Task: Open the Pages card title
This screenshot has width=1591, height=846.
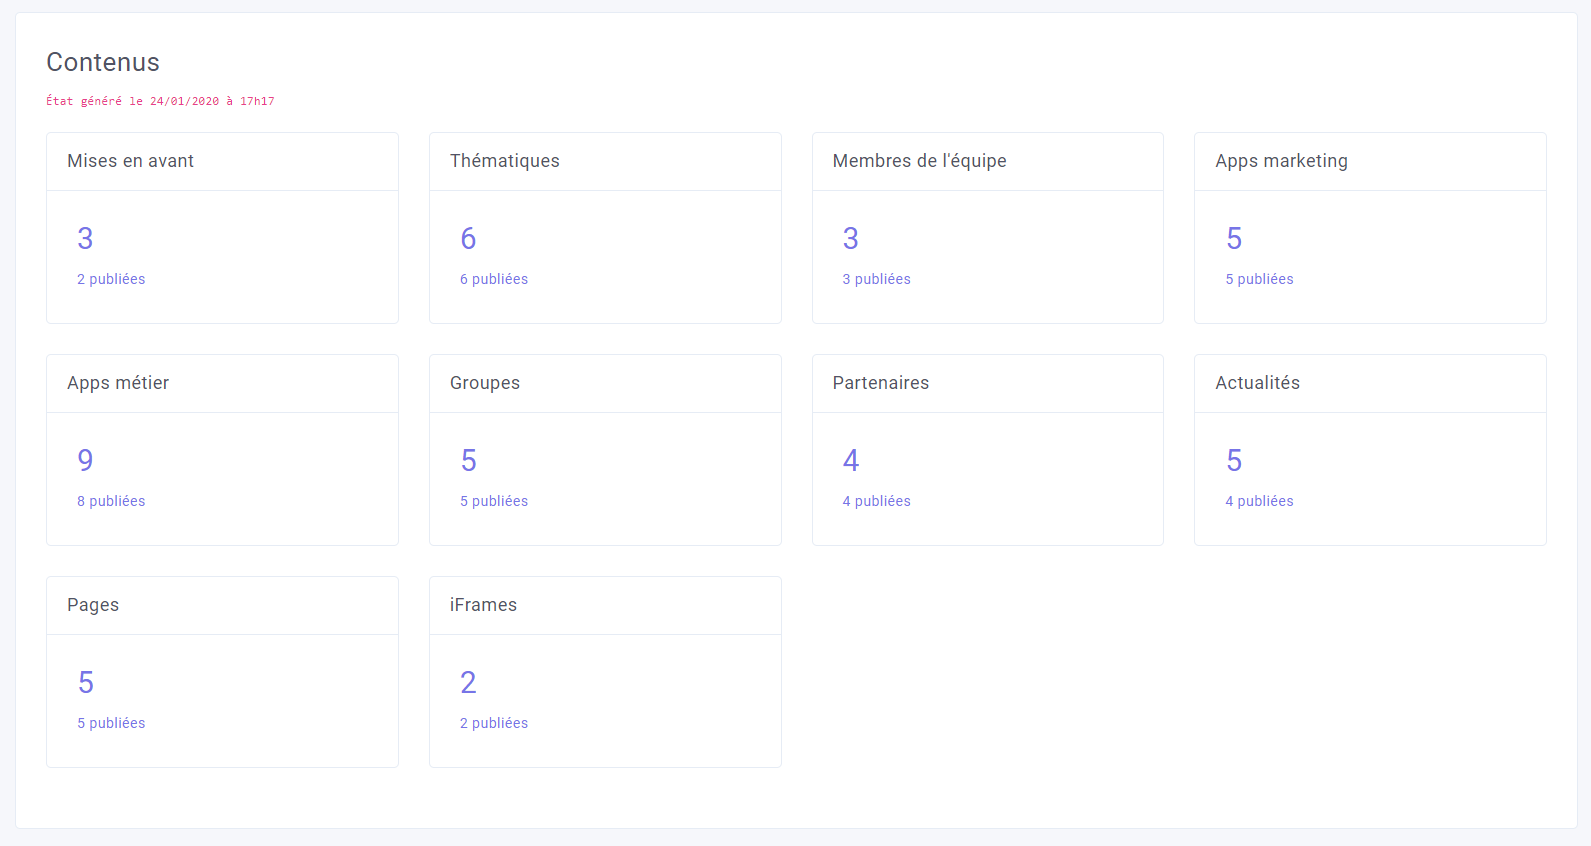Action: 93,605
